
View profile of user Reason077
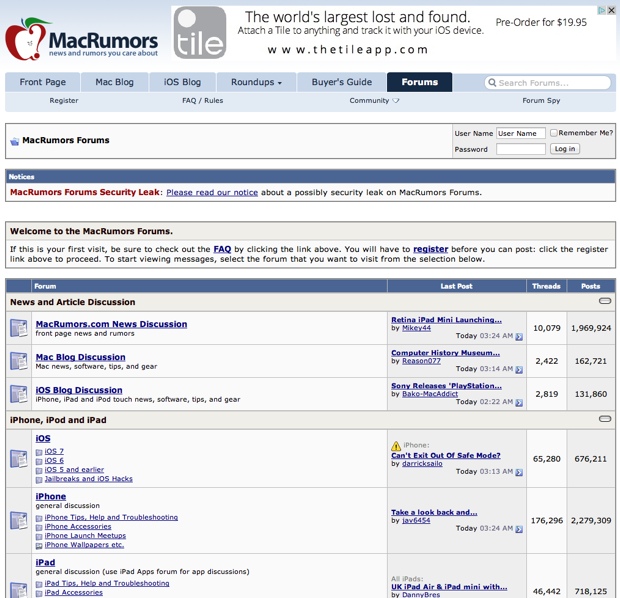click(x=421, y=361)
